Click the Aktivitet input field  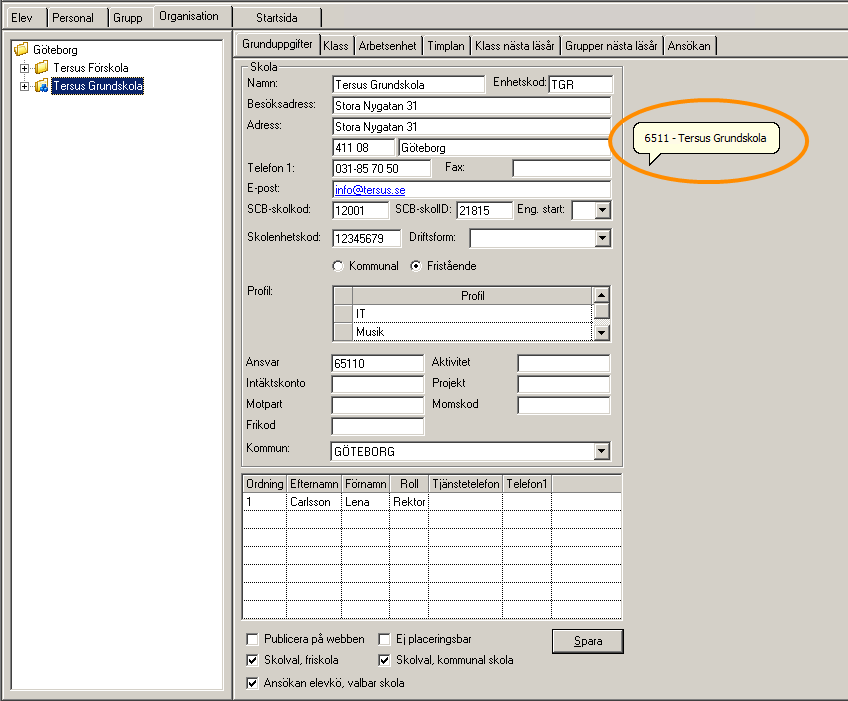point(564,363)
